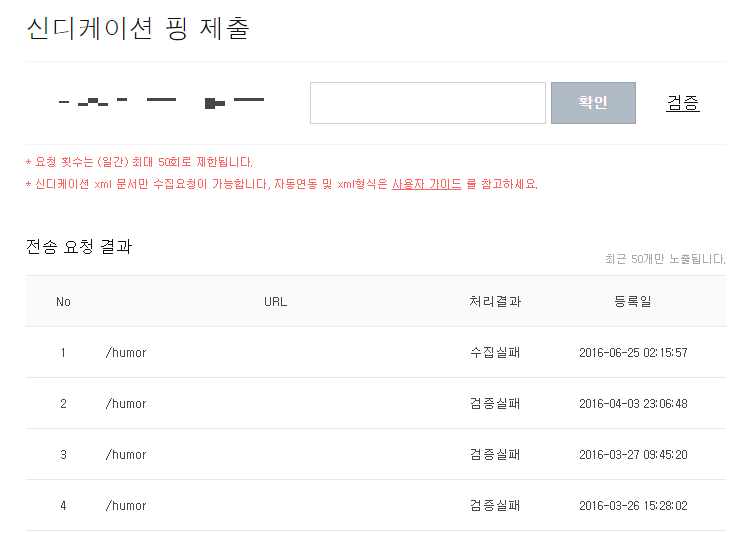
Task: Select /humor URL in row 4
Action: [x=126, y=506]
